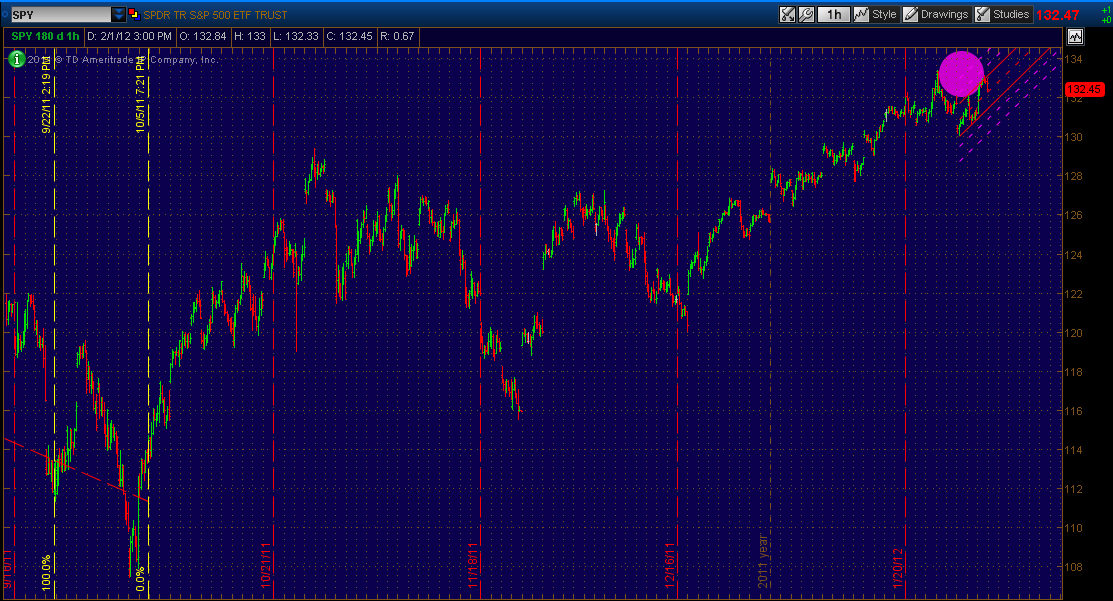Click the 128 price axis label
The width and height of the screenshot is (1113, 601).
[1075, 176]
